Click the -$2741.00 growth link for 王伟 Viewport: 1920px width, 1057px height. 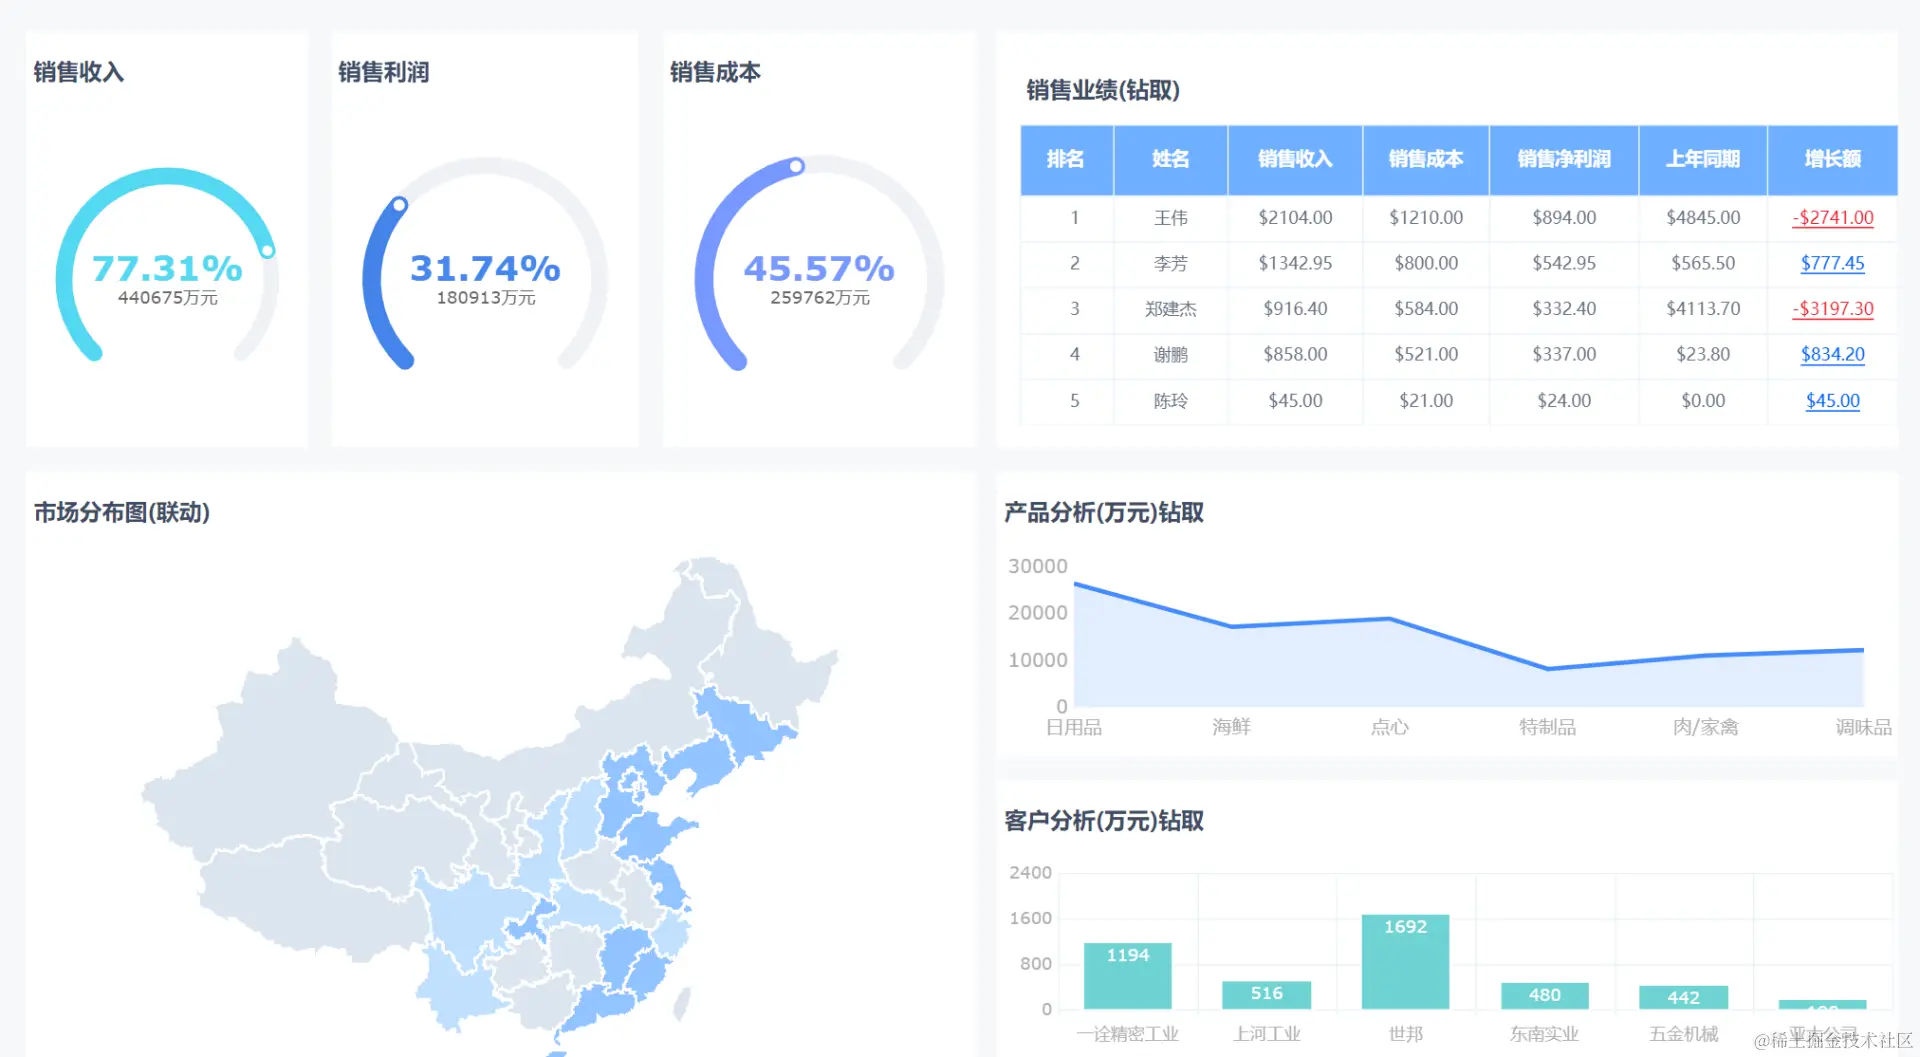1833,217
